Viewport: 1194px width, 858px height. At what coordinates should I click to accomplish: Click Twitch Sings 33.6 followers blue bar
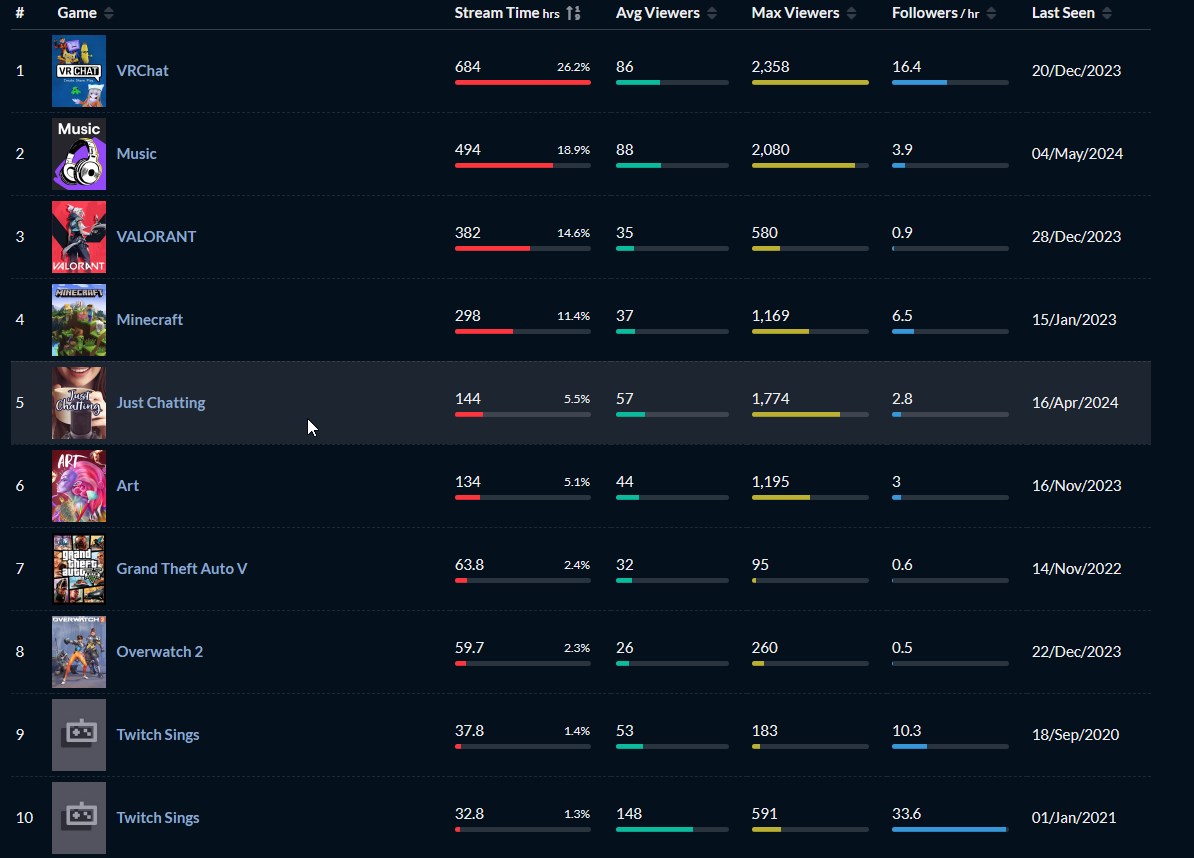pos(949,829)
